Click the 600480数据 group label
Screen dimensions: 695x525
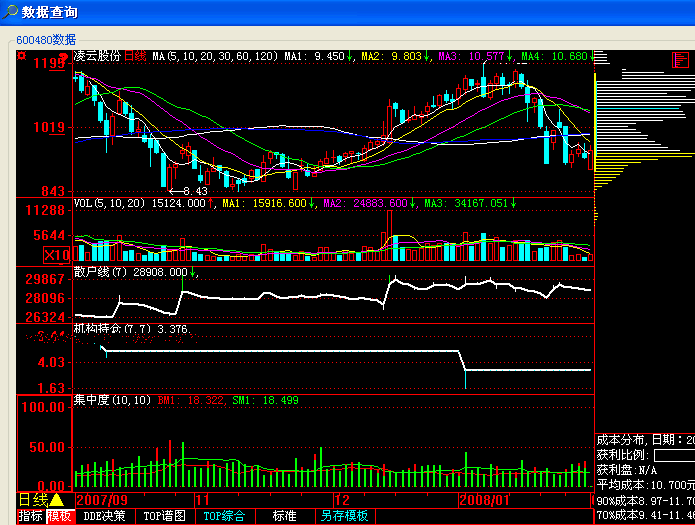point(45,39)
